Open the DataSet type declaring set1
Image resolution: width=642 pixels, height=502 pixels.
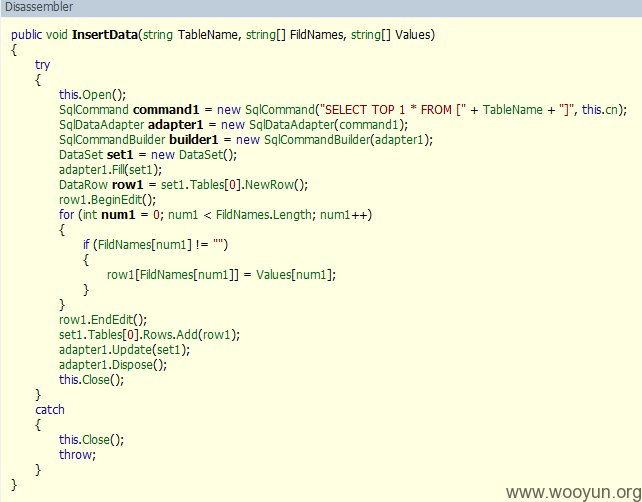[x=81, y=155]
